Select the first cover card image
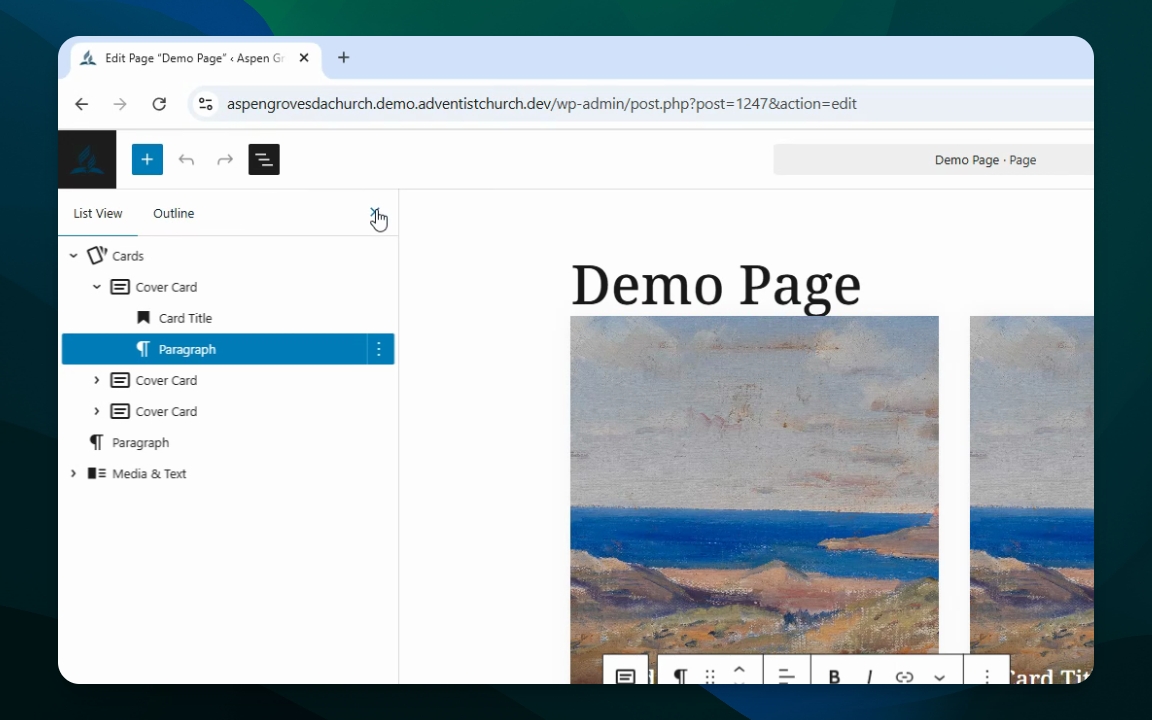1152x720 pixels. click(755, 485)
